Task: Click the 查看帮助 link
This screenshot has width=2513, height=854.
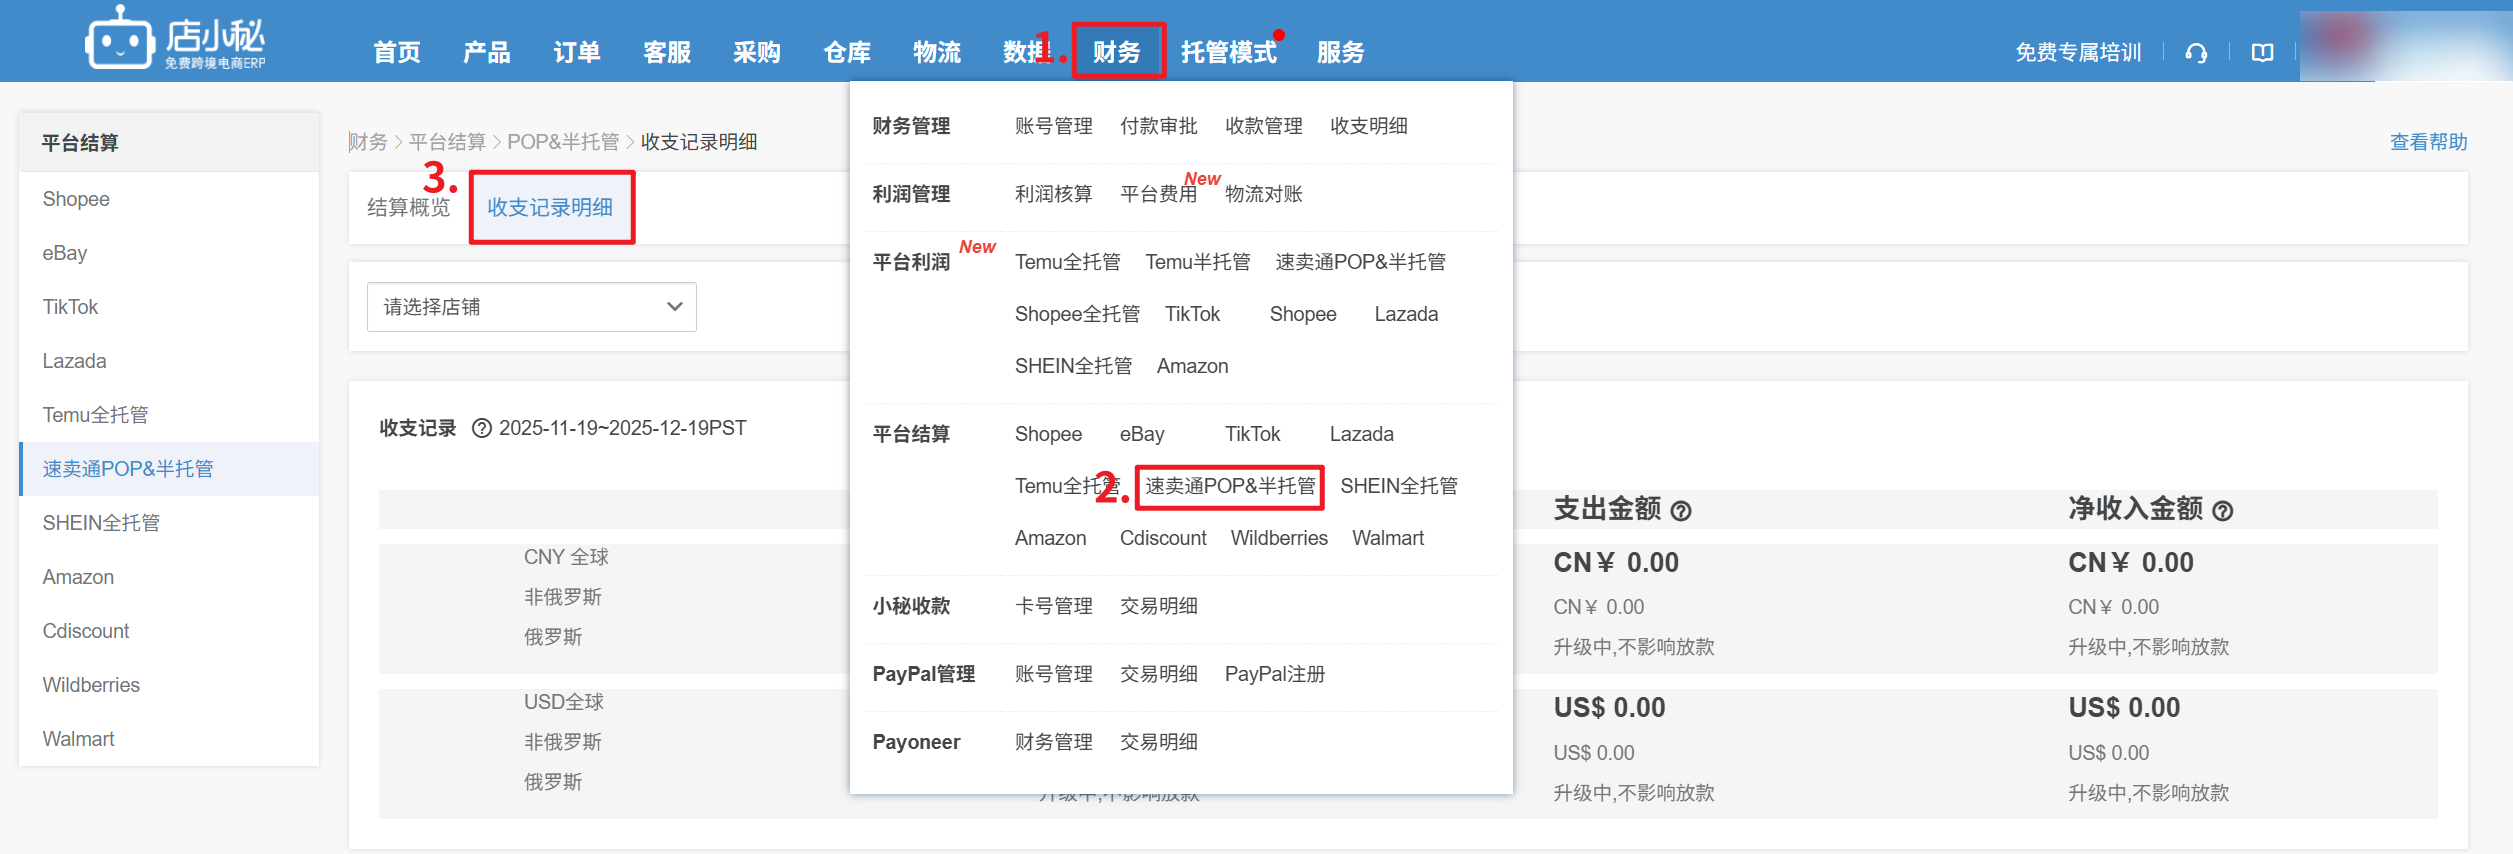Action: (x=2428, y=142)
